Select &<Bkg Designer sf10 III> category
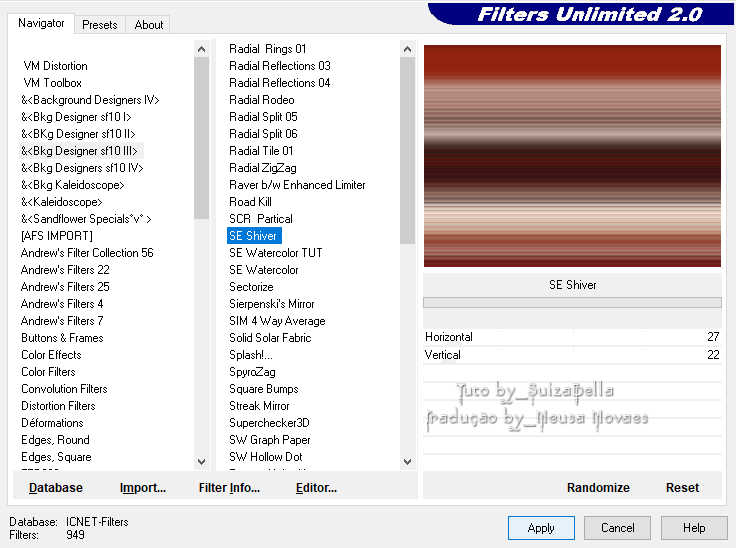 [x=79, y=151]
